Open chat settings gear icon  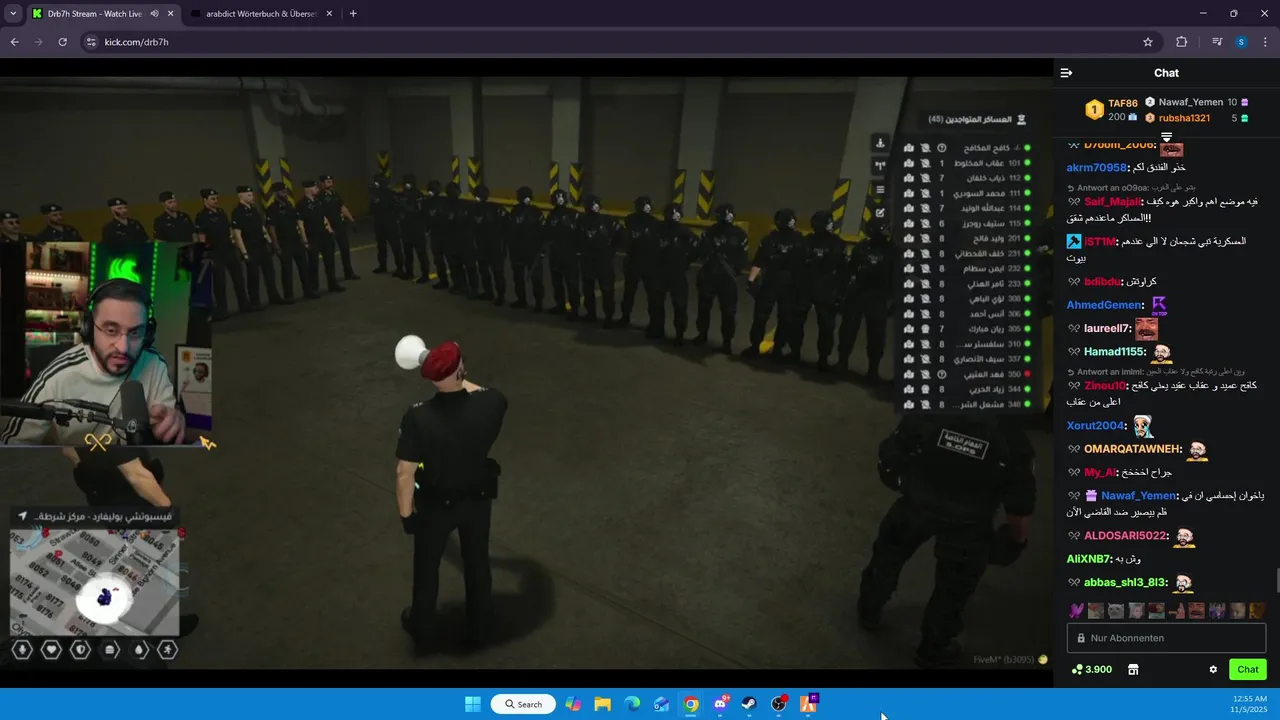pyautogui.click(x=1213, y=669)
